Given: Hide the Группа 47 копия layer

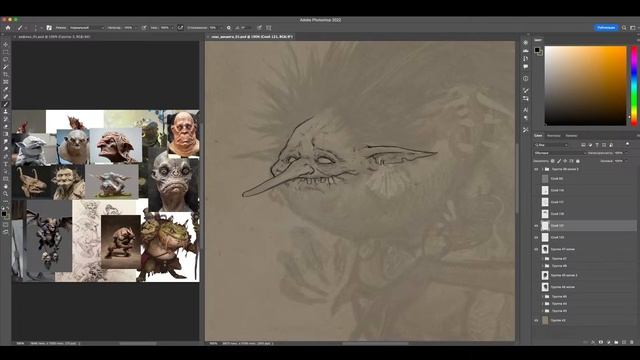Looking at the screenshot, I should click(536, 249).
